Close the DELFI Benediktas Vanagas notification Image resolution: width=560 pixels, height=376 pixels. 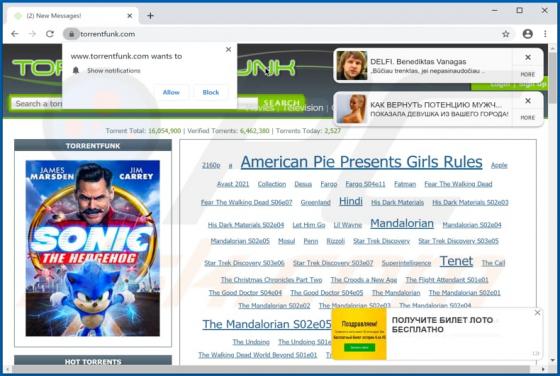(x=528, y=57)
